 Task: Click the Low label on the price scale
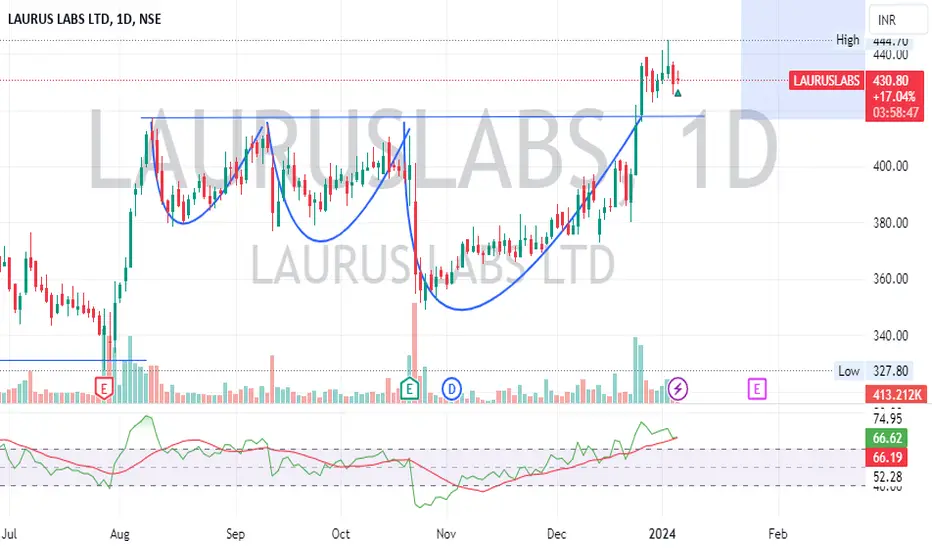click(x=849, y=371)
